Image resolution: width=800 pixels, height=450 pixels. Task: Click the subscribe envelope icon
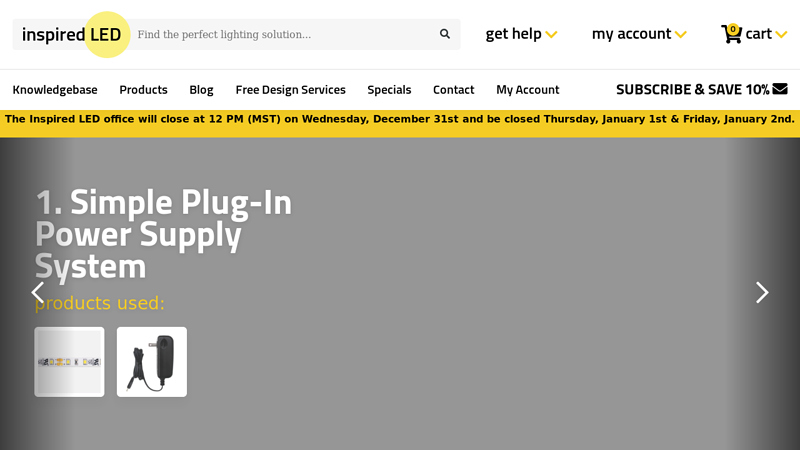[780, 89]
